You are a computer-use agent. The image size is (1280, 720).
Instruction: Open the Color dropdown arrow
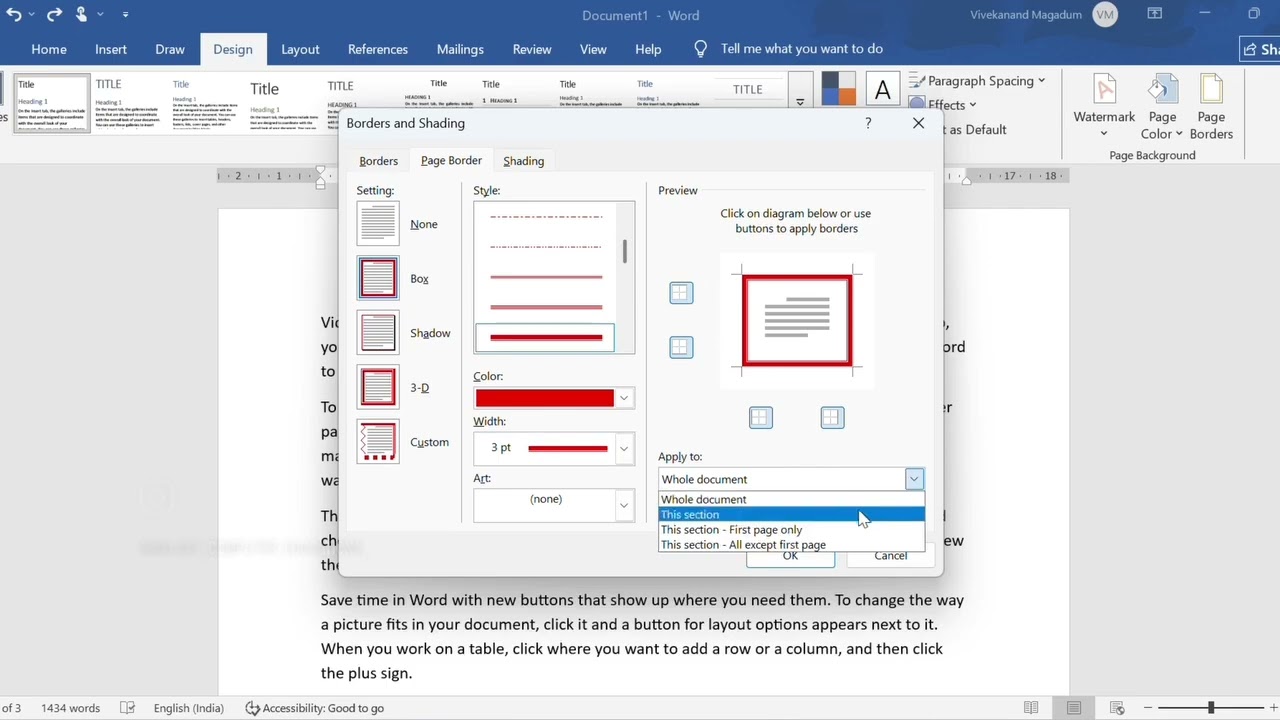(624, 398)
